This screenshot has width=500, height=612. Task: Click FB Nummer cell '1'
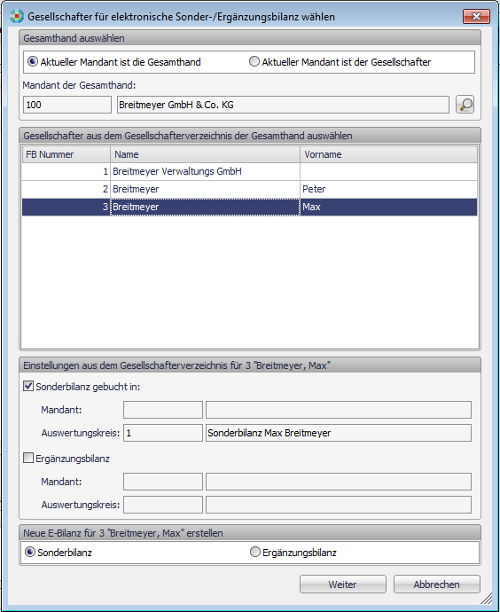(66, 171)
